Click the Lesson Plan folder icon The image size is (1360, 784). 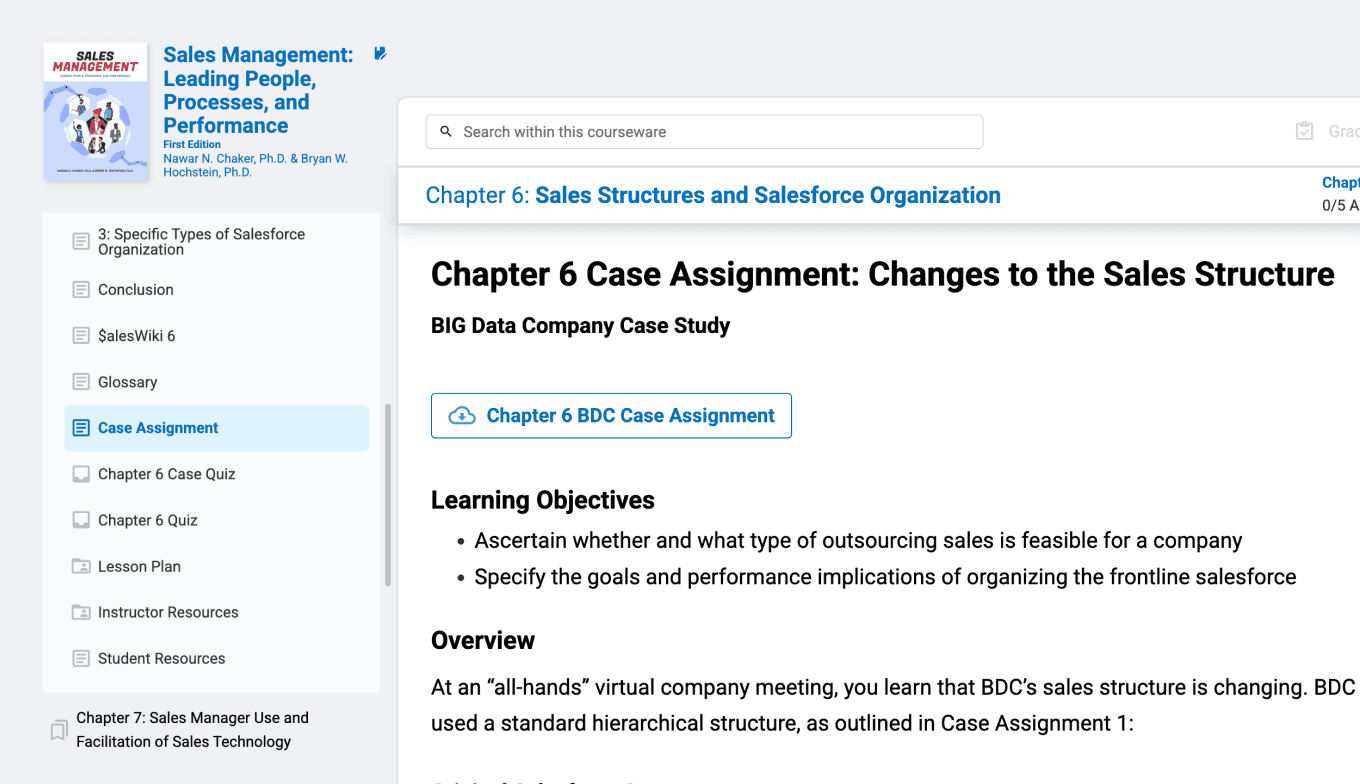click(x=81, y=567)
